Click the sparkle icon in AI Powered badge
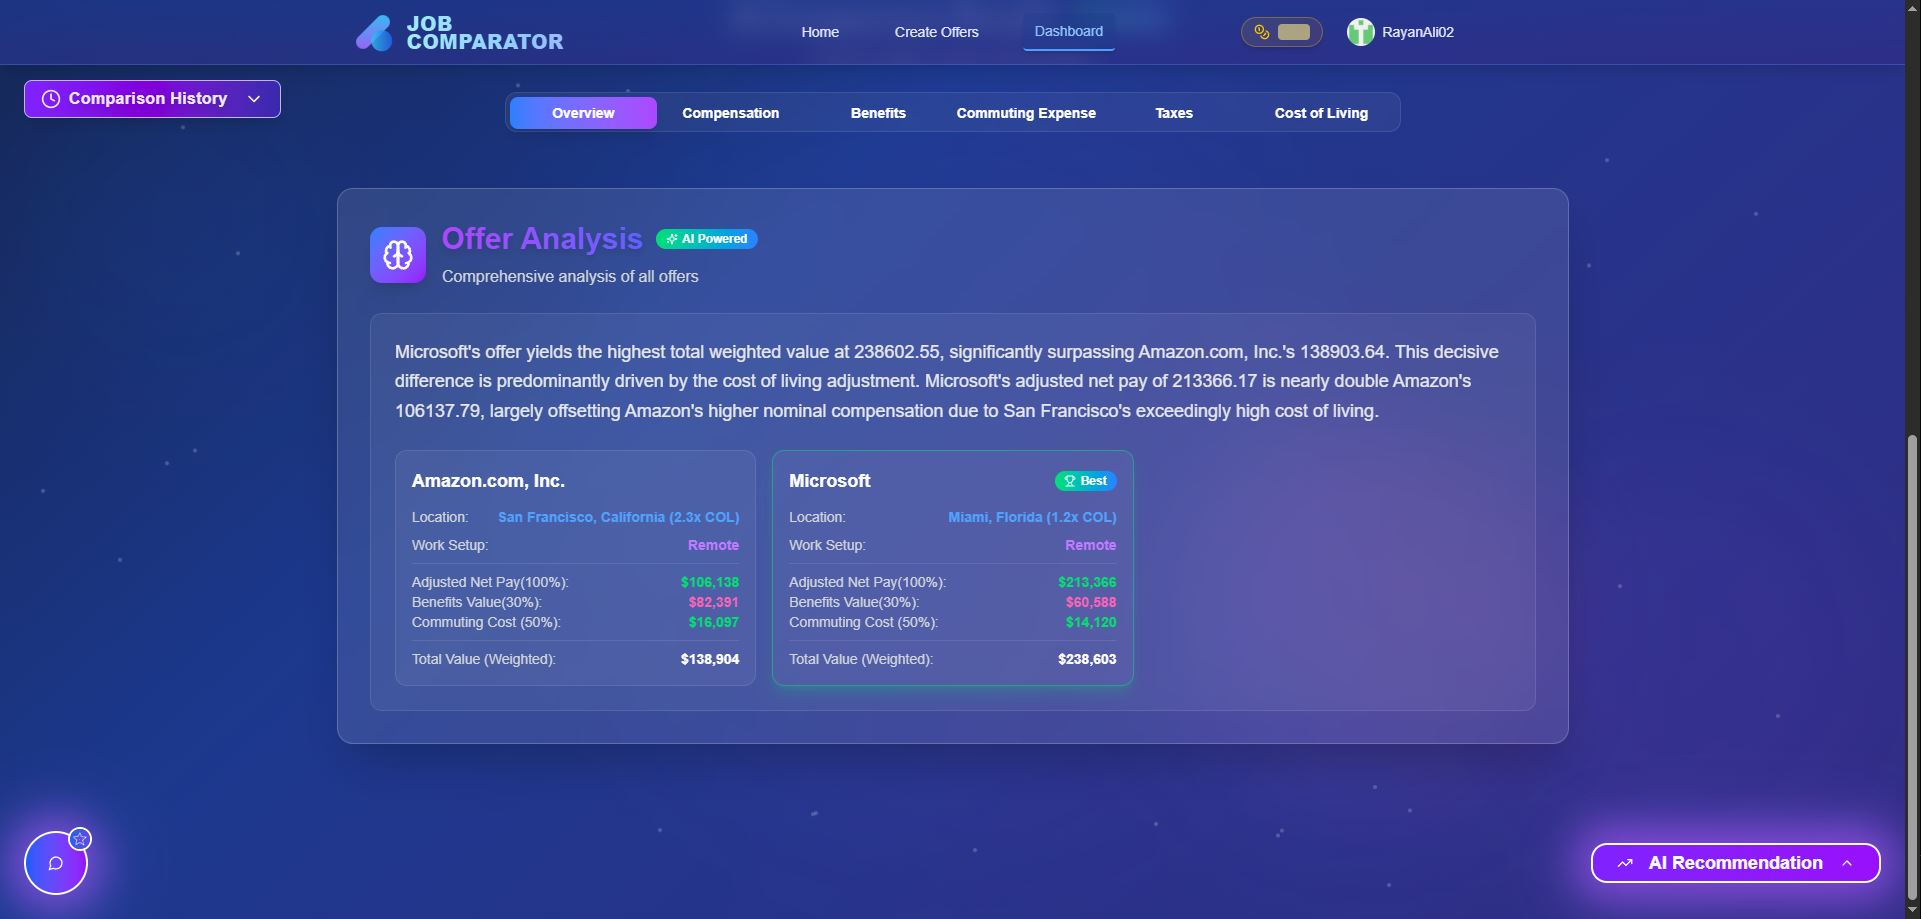 click(672, 239)
